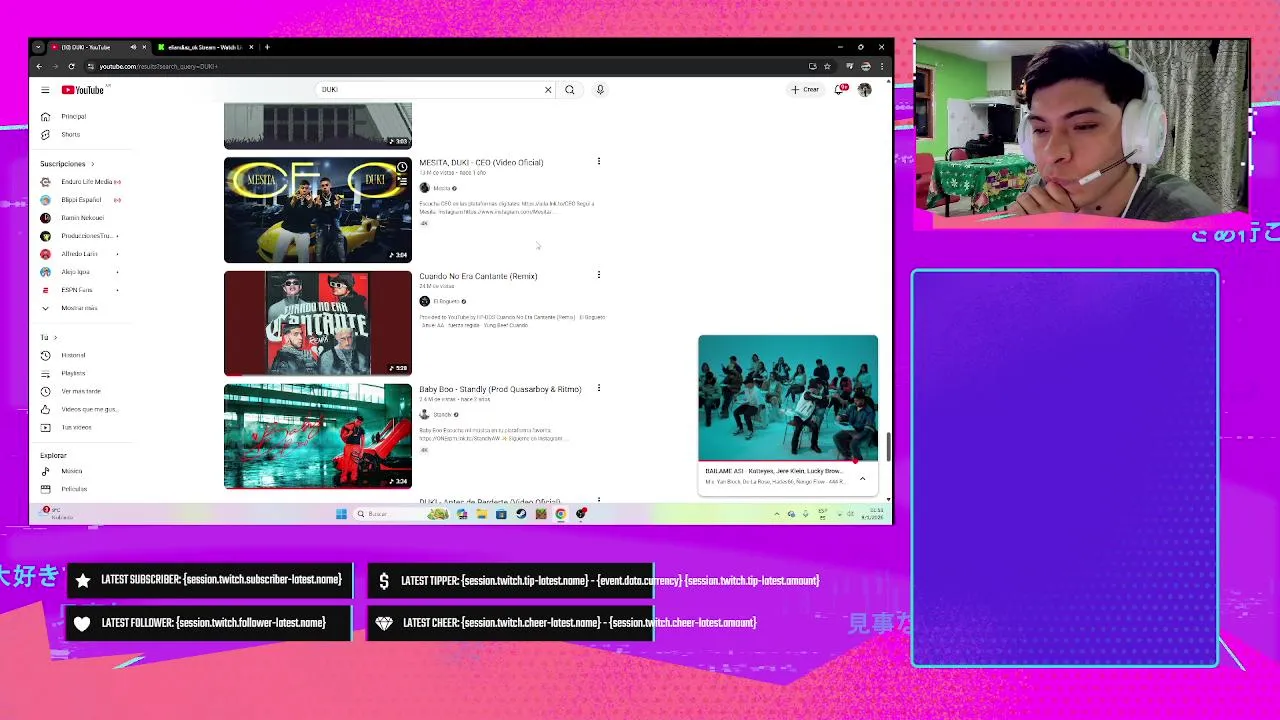Expand the Suscripciones section chevron
The height and width of the screenshot is (720, 1280).
tap(92, 164)
